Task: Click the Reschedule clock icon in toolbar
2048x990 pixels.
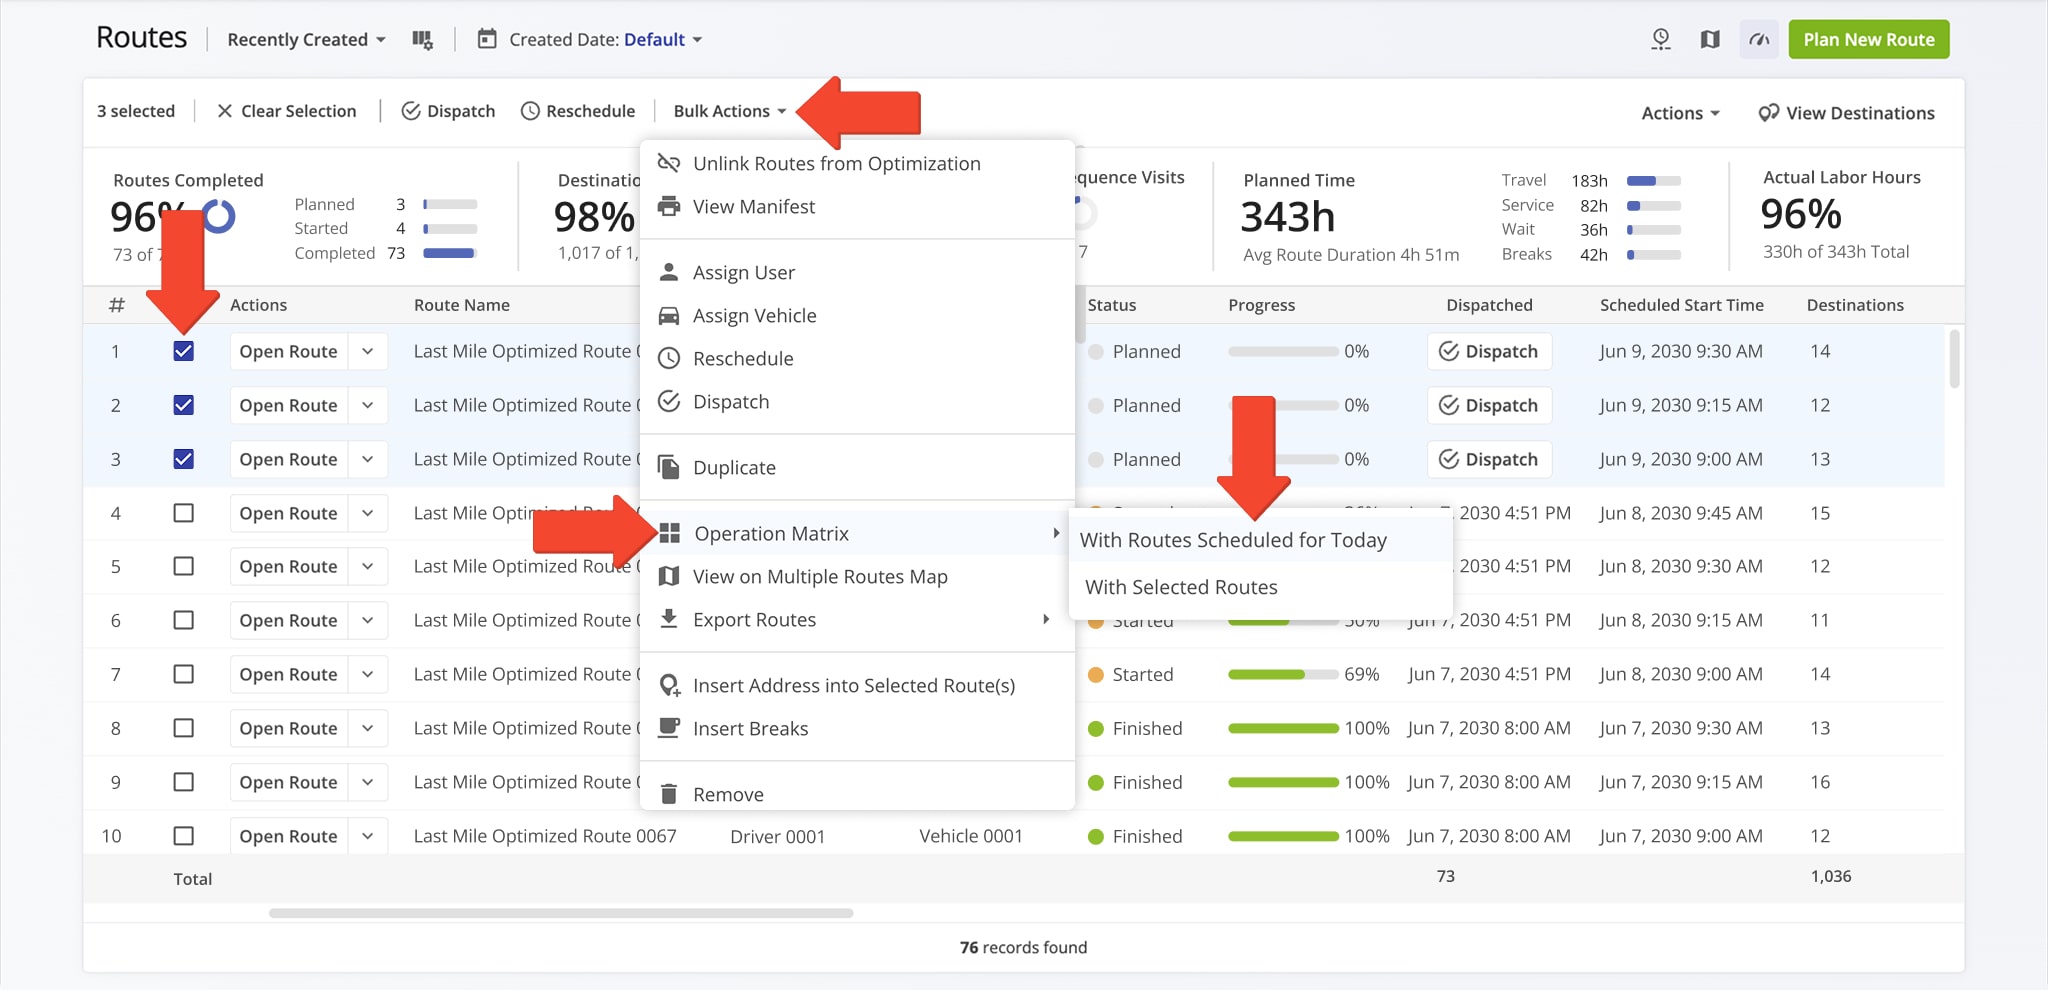Action: tap(531, 111)
